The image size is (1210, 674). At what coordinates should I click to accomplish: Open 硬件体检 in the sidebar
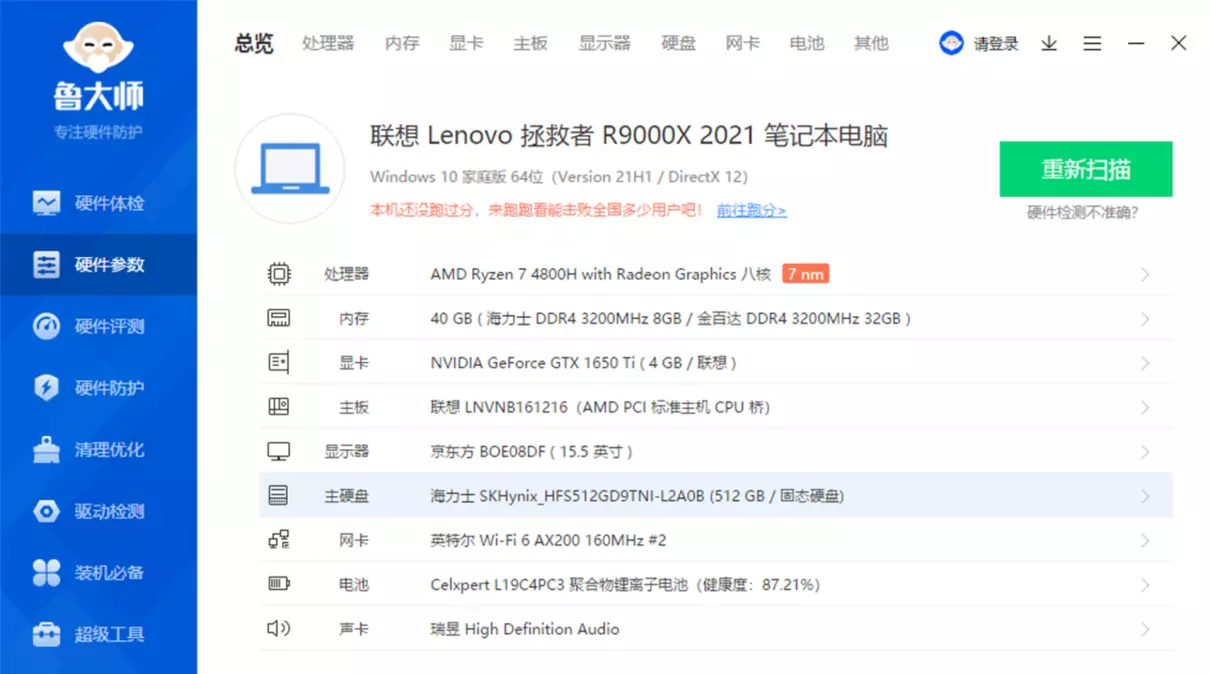tap(98, 203)
